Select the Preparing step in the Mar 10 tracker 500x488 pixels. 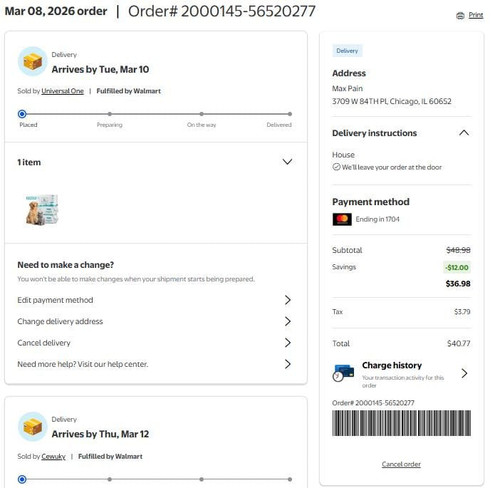click(x=110, y=114)
